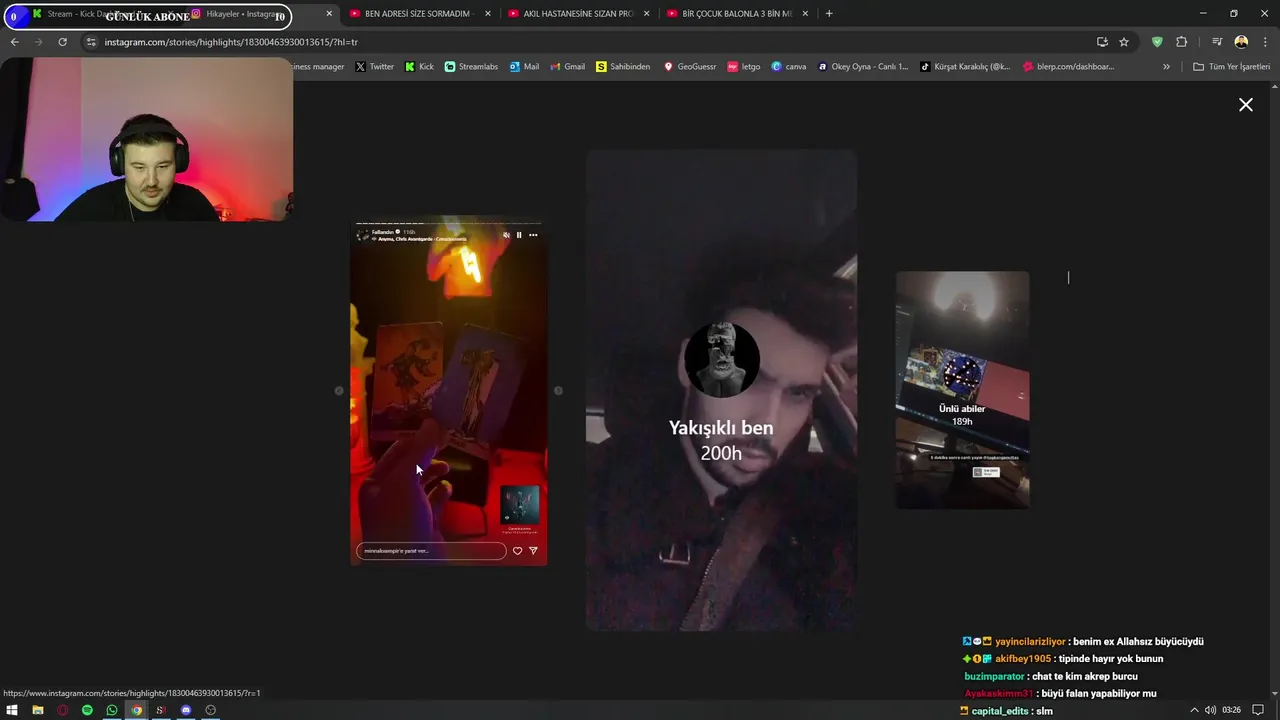Image resolution: width=1280 pixels, height=720 pixels.
Task: Share the story with the paper plane icon
Action: [533, 551]
